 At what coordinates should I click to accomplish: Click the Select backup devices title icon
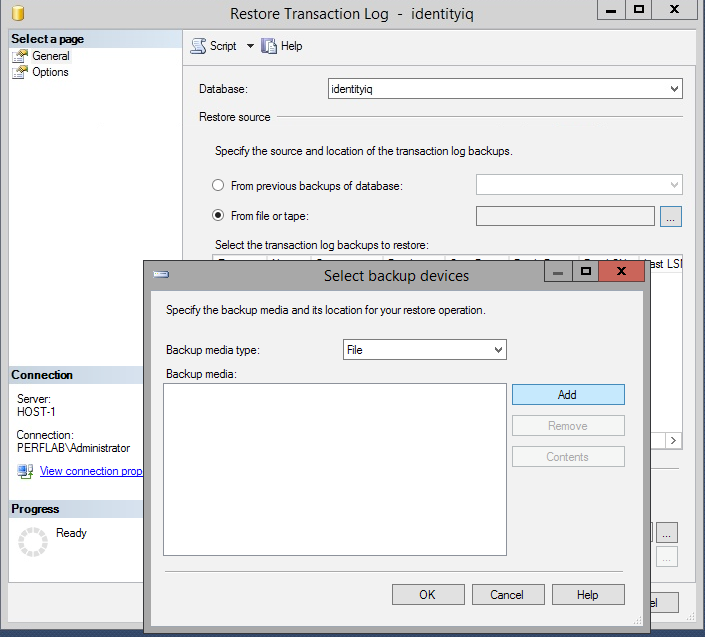(161, 274)
